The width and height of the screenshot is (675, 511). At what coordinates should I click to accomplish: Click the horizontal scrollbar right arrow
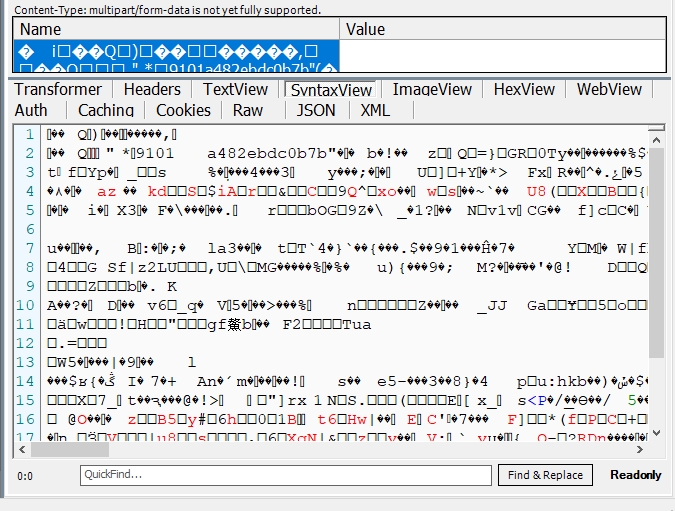(640, 449)
